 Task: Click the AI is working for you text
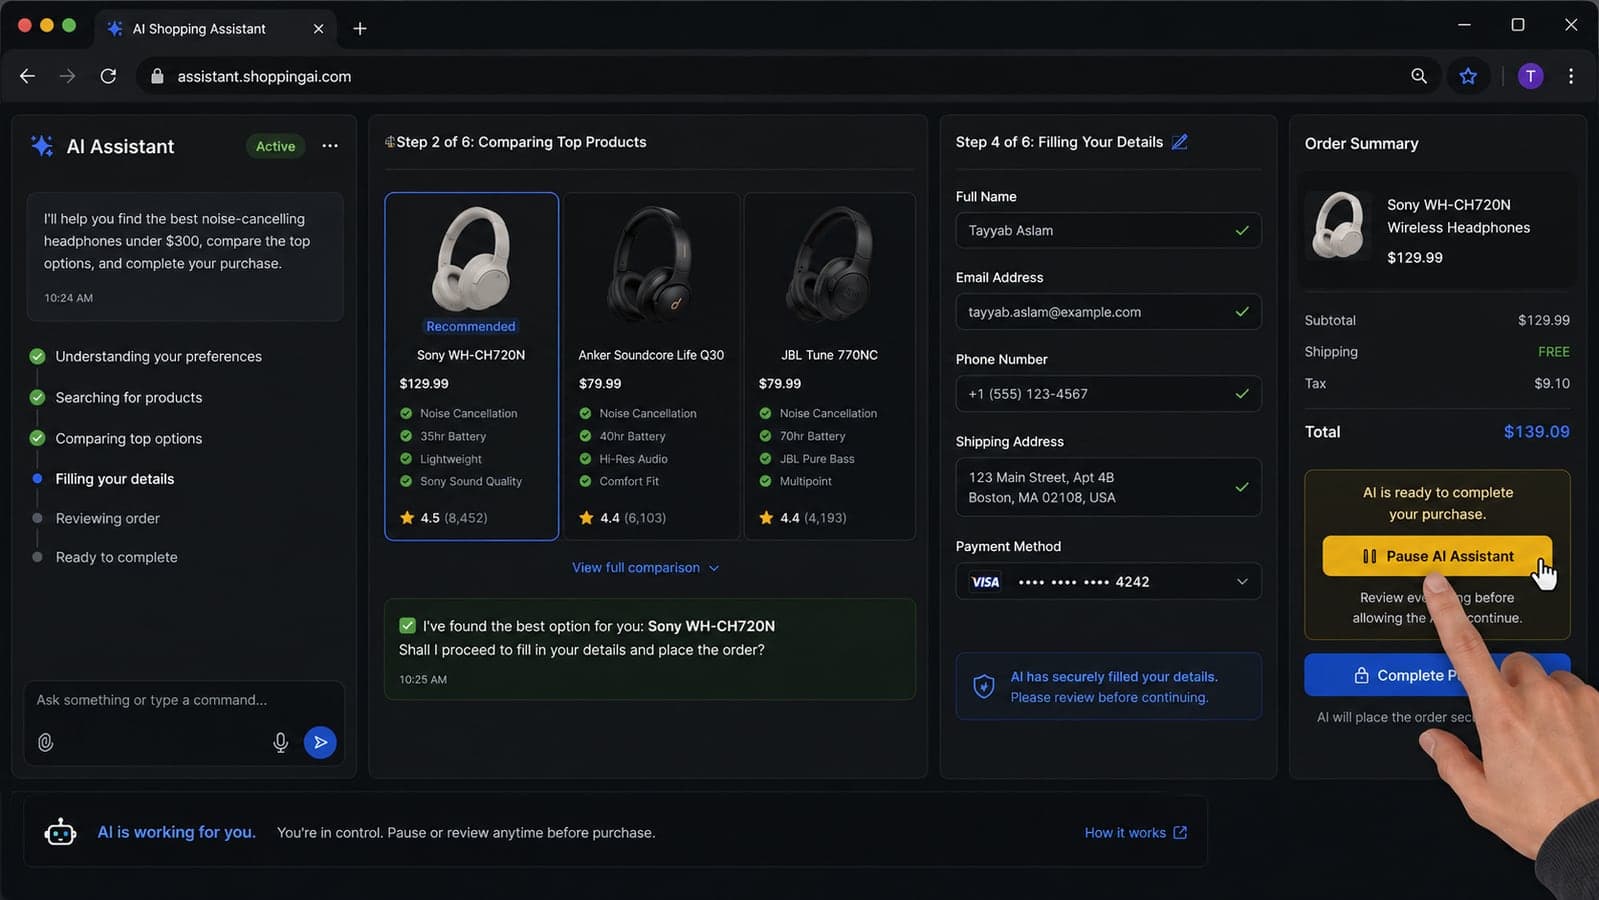pyautogui.click(x=176, y=832)
